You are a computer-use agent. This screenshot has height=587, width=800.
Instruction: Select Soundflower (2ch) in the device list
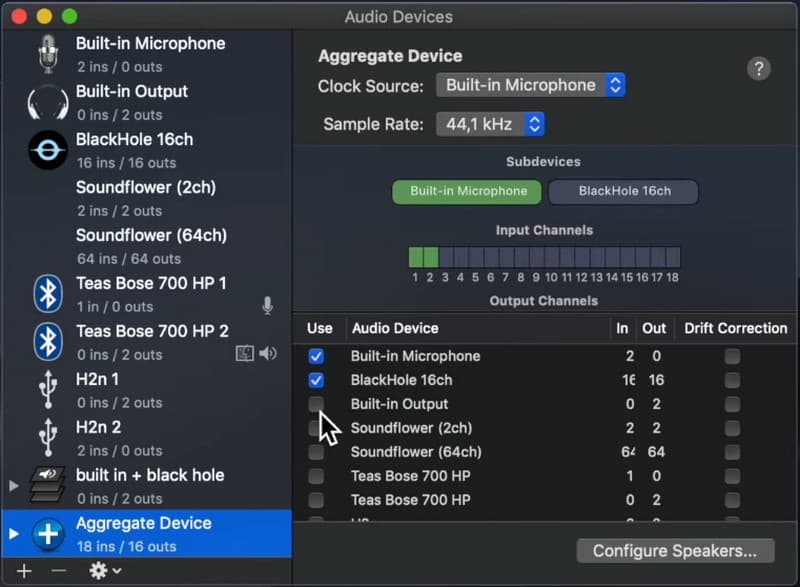tap(147, 198)
